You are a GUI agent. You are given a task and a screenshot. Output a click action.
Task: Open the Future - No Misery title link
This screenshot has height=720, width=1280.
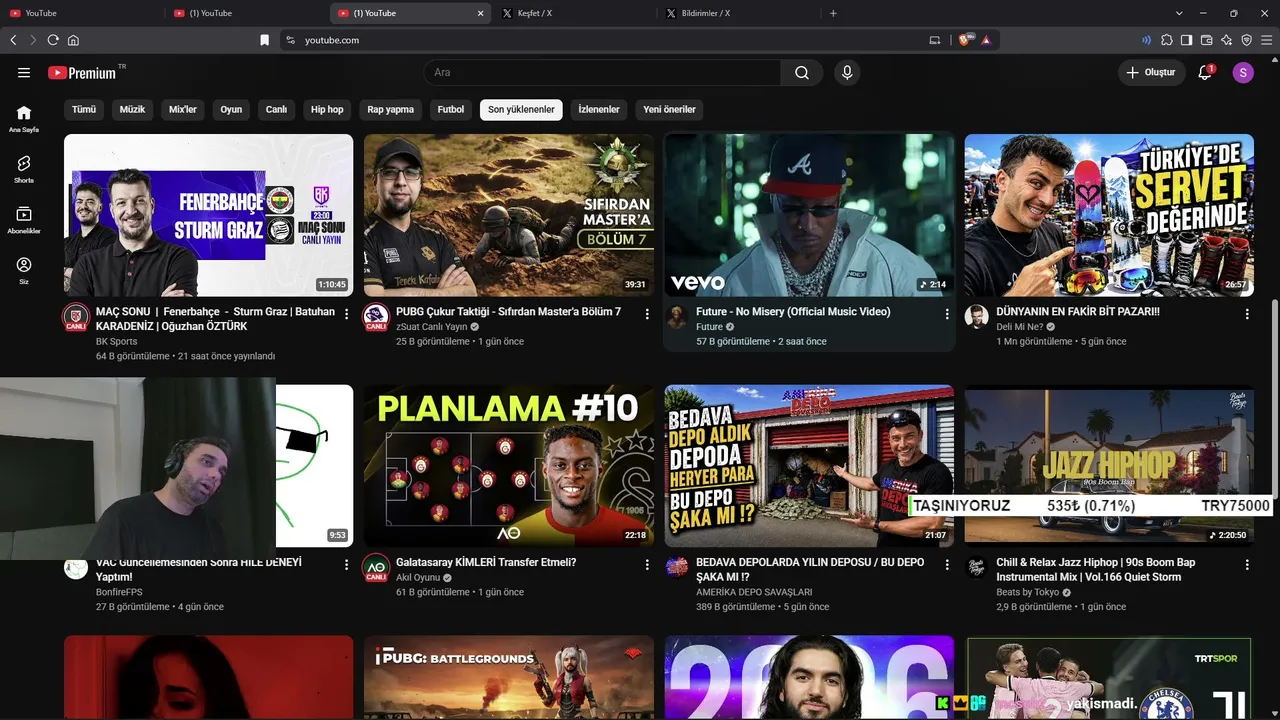pos(793,312)
